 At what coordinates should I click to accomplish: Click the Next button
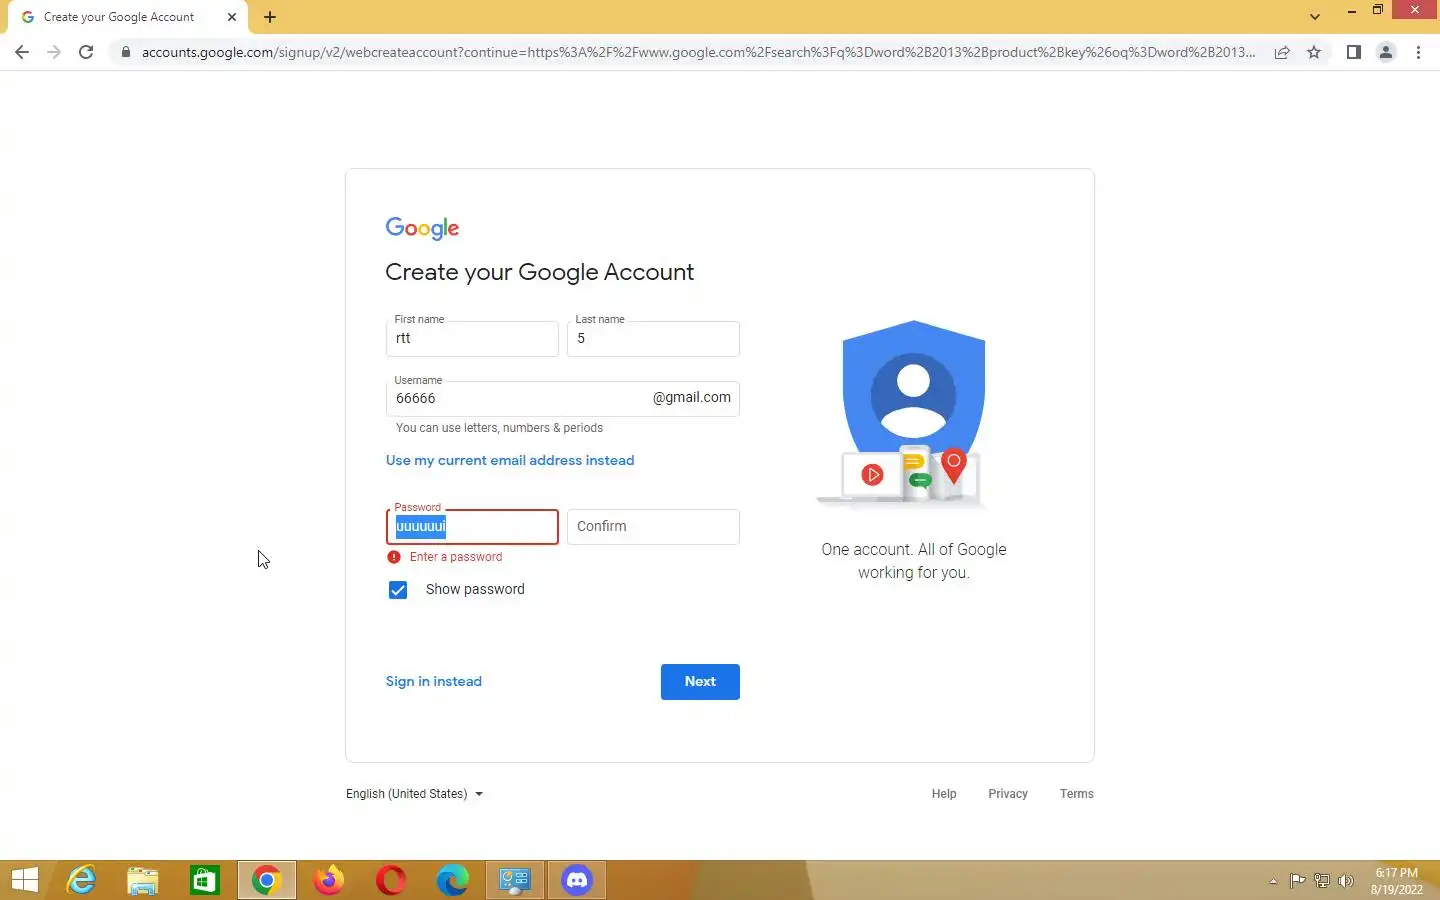700,682
